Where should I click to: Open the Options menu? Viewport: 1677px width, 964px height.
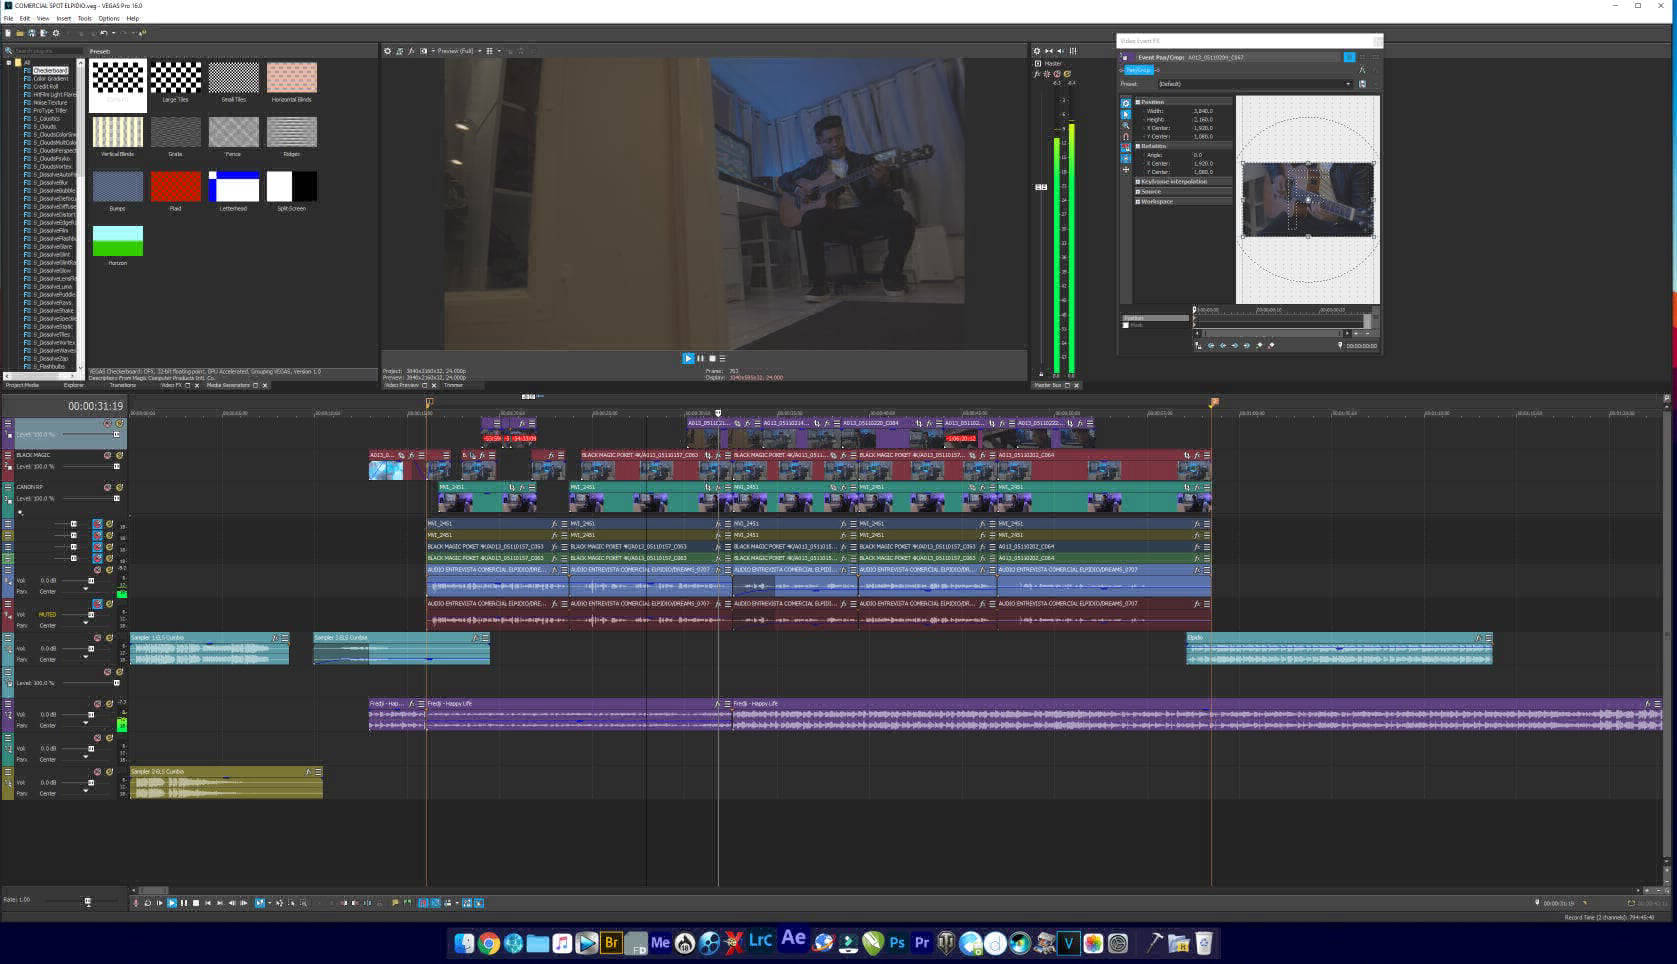[109, 18]
